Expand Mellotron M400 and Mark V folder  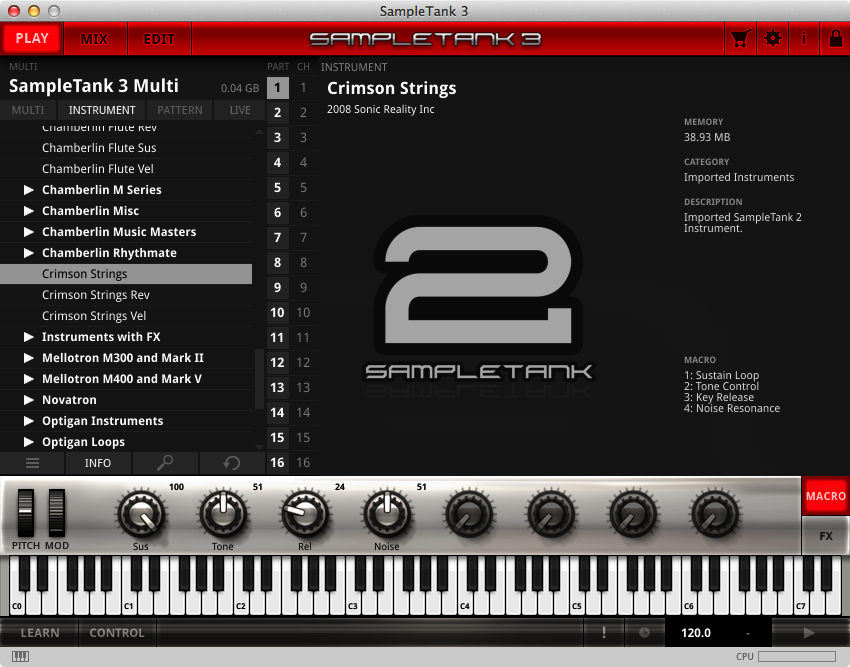point(29,379)
